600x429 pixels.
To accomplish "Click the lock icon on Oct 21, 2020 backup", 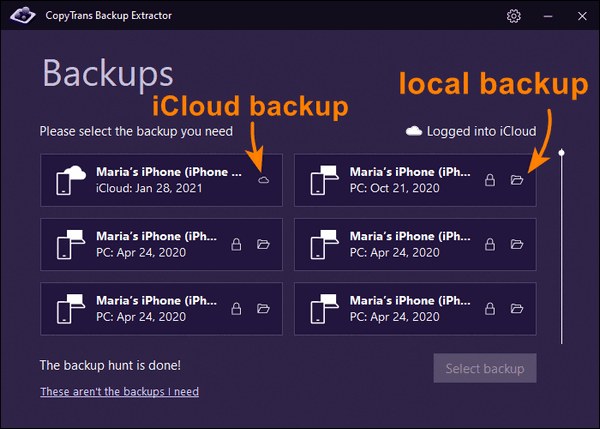I will click(490, 180).
